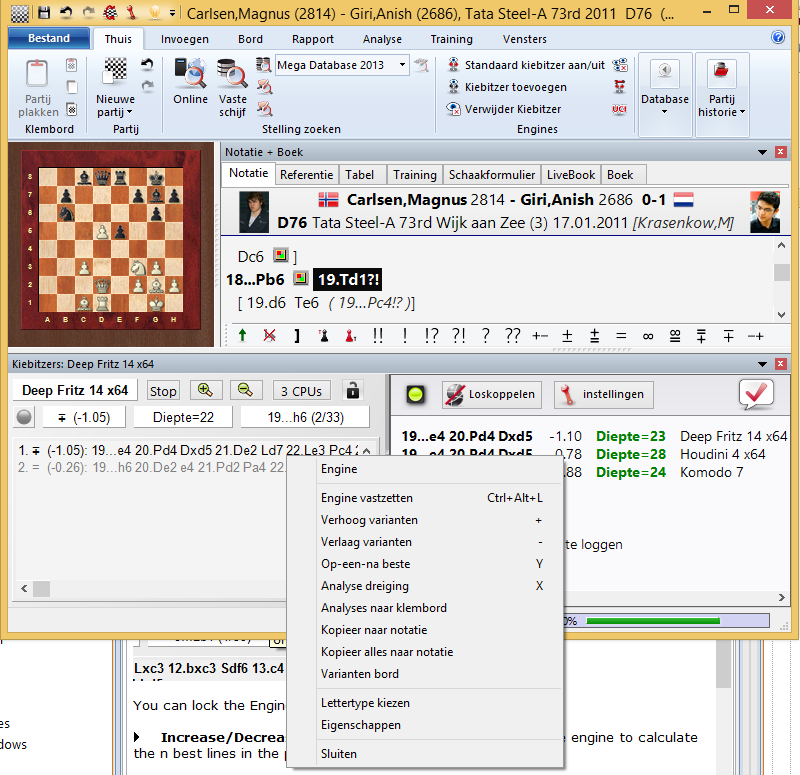Open the blue help question mark icon

pyautogui.click(x=778, y=37)
